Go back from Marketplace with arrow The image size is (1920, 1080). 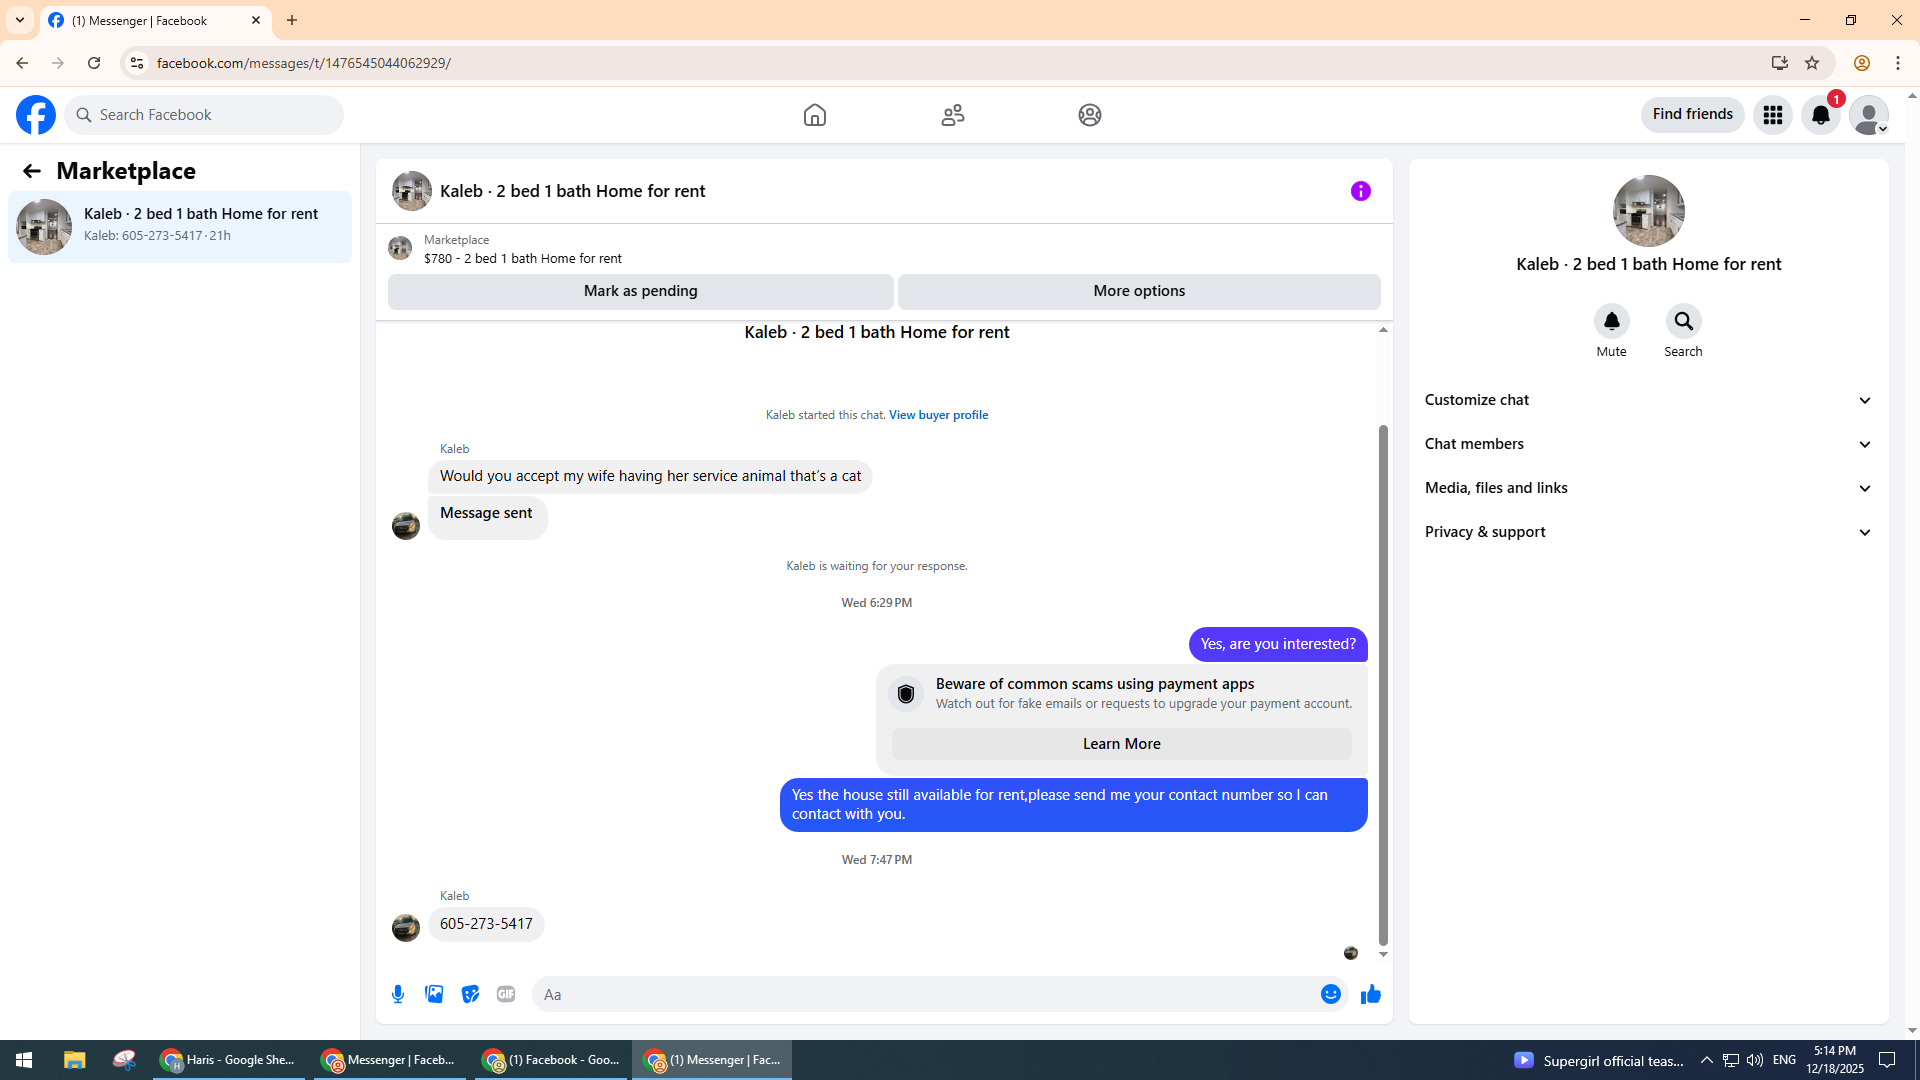click(32, 171)
